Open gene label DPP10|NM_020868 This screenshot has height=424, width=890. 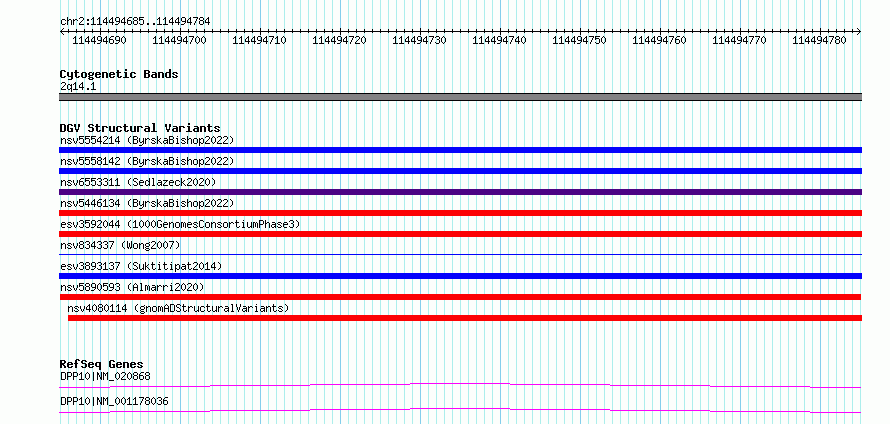pos(105,376)
